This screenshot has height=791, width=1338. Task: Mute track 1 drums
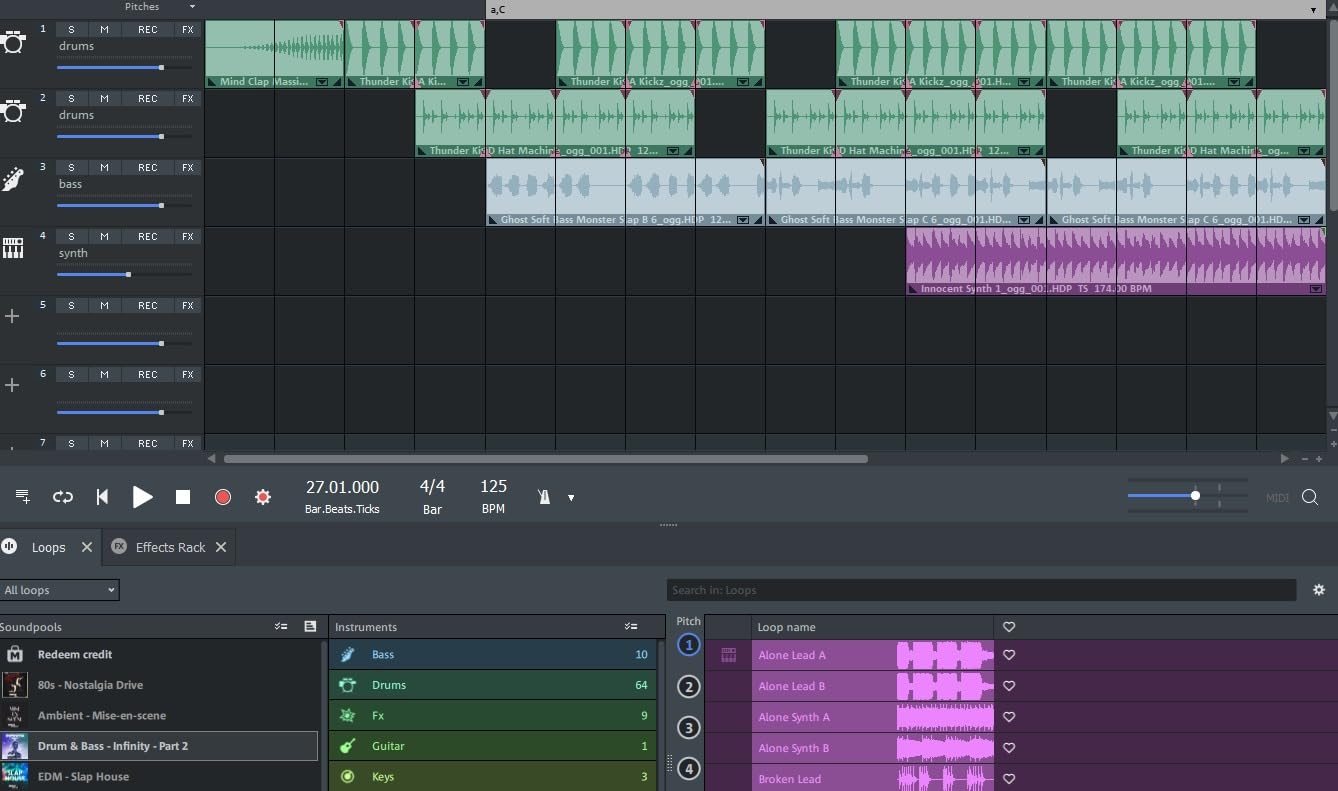click(104, 29)
